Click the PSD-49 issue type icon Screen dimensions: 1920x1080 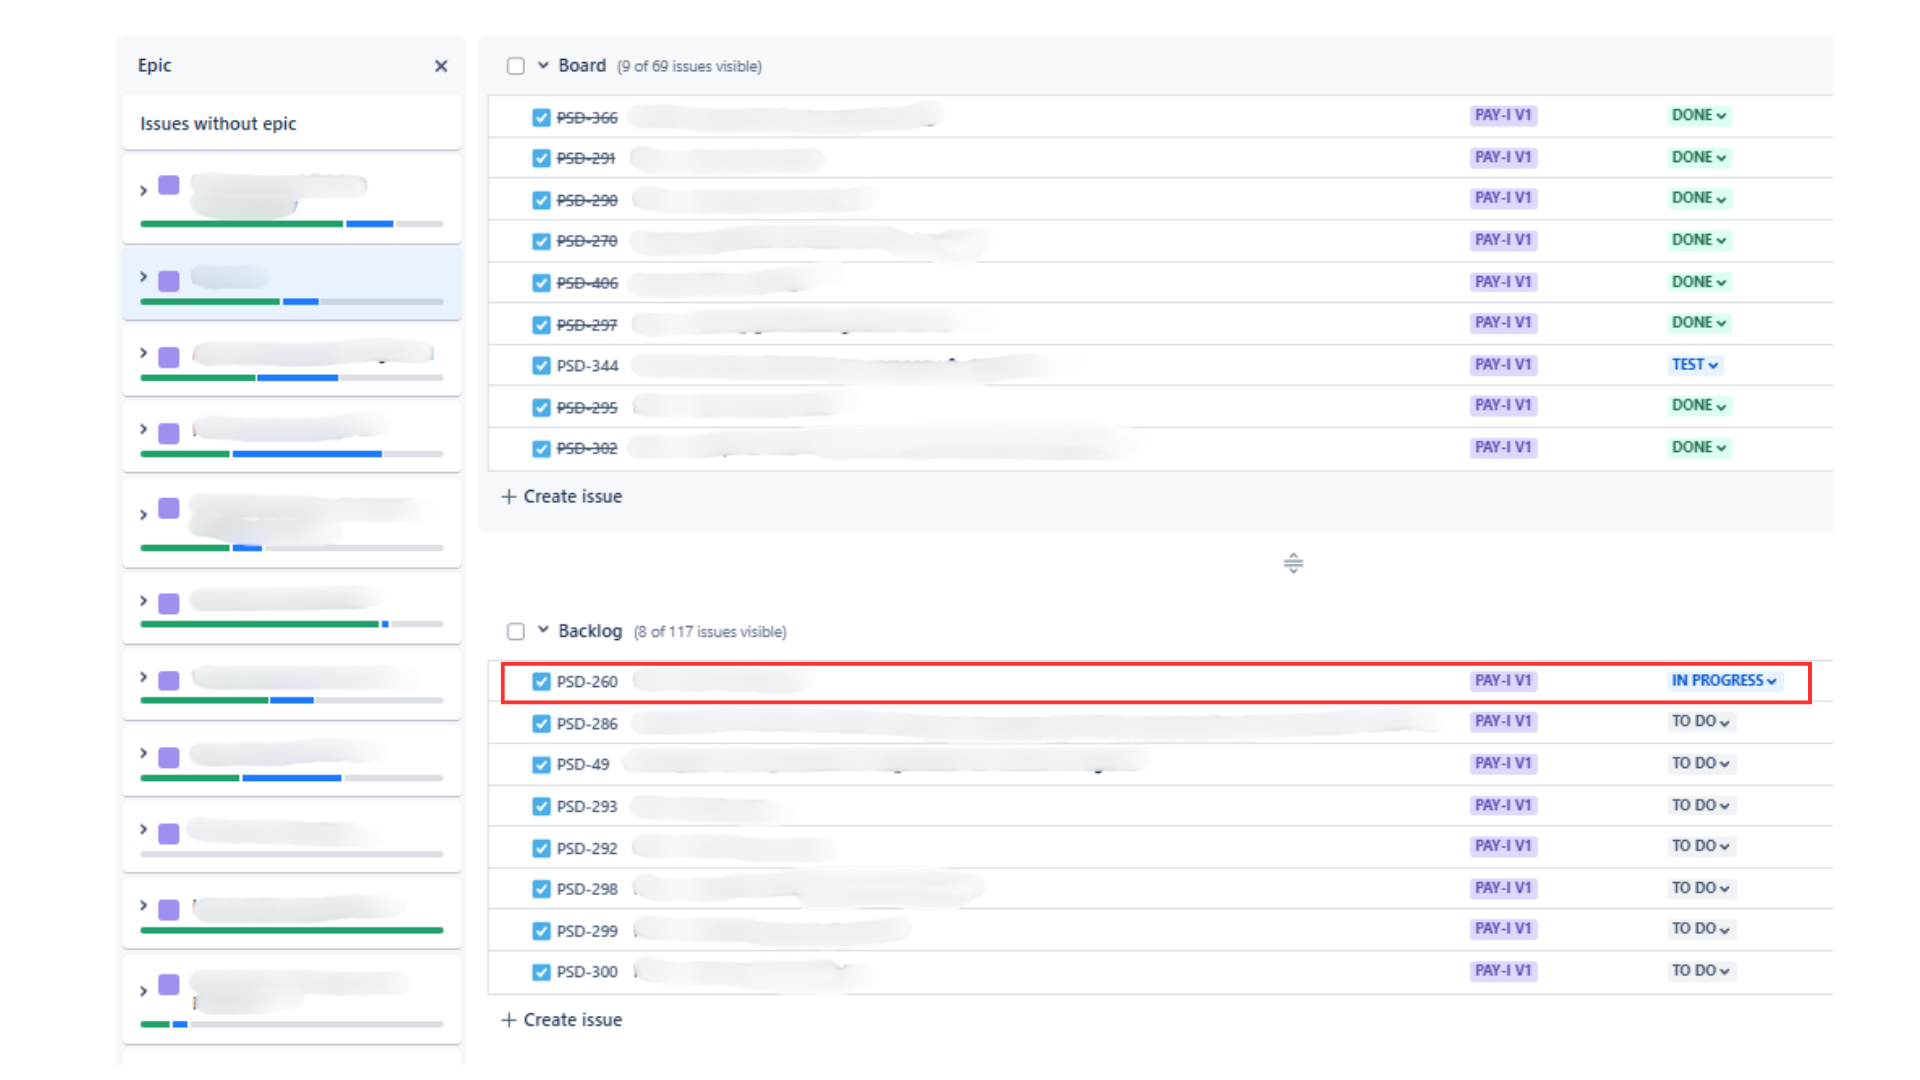(x=541, y=764)
